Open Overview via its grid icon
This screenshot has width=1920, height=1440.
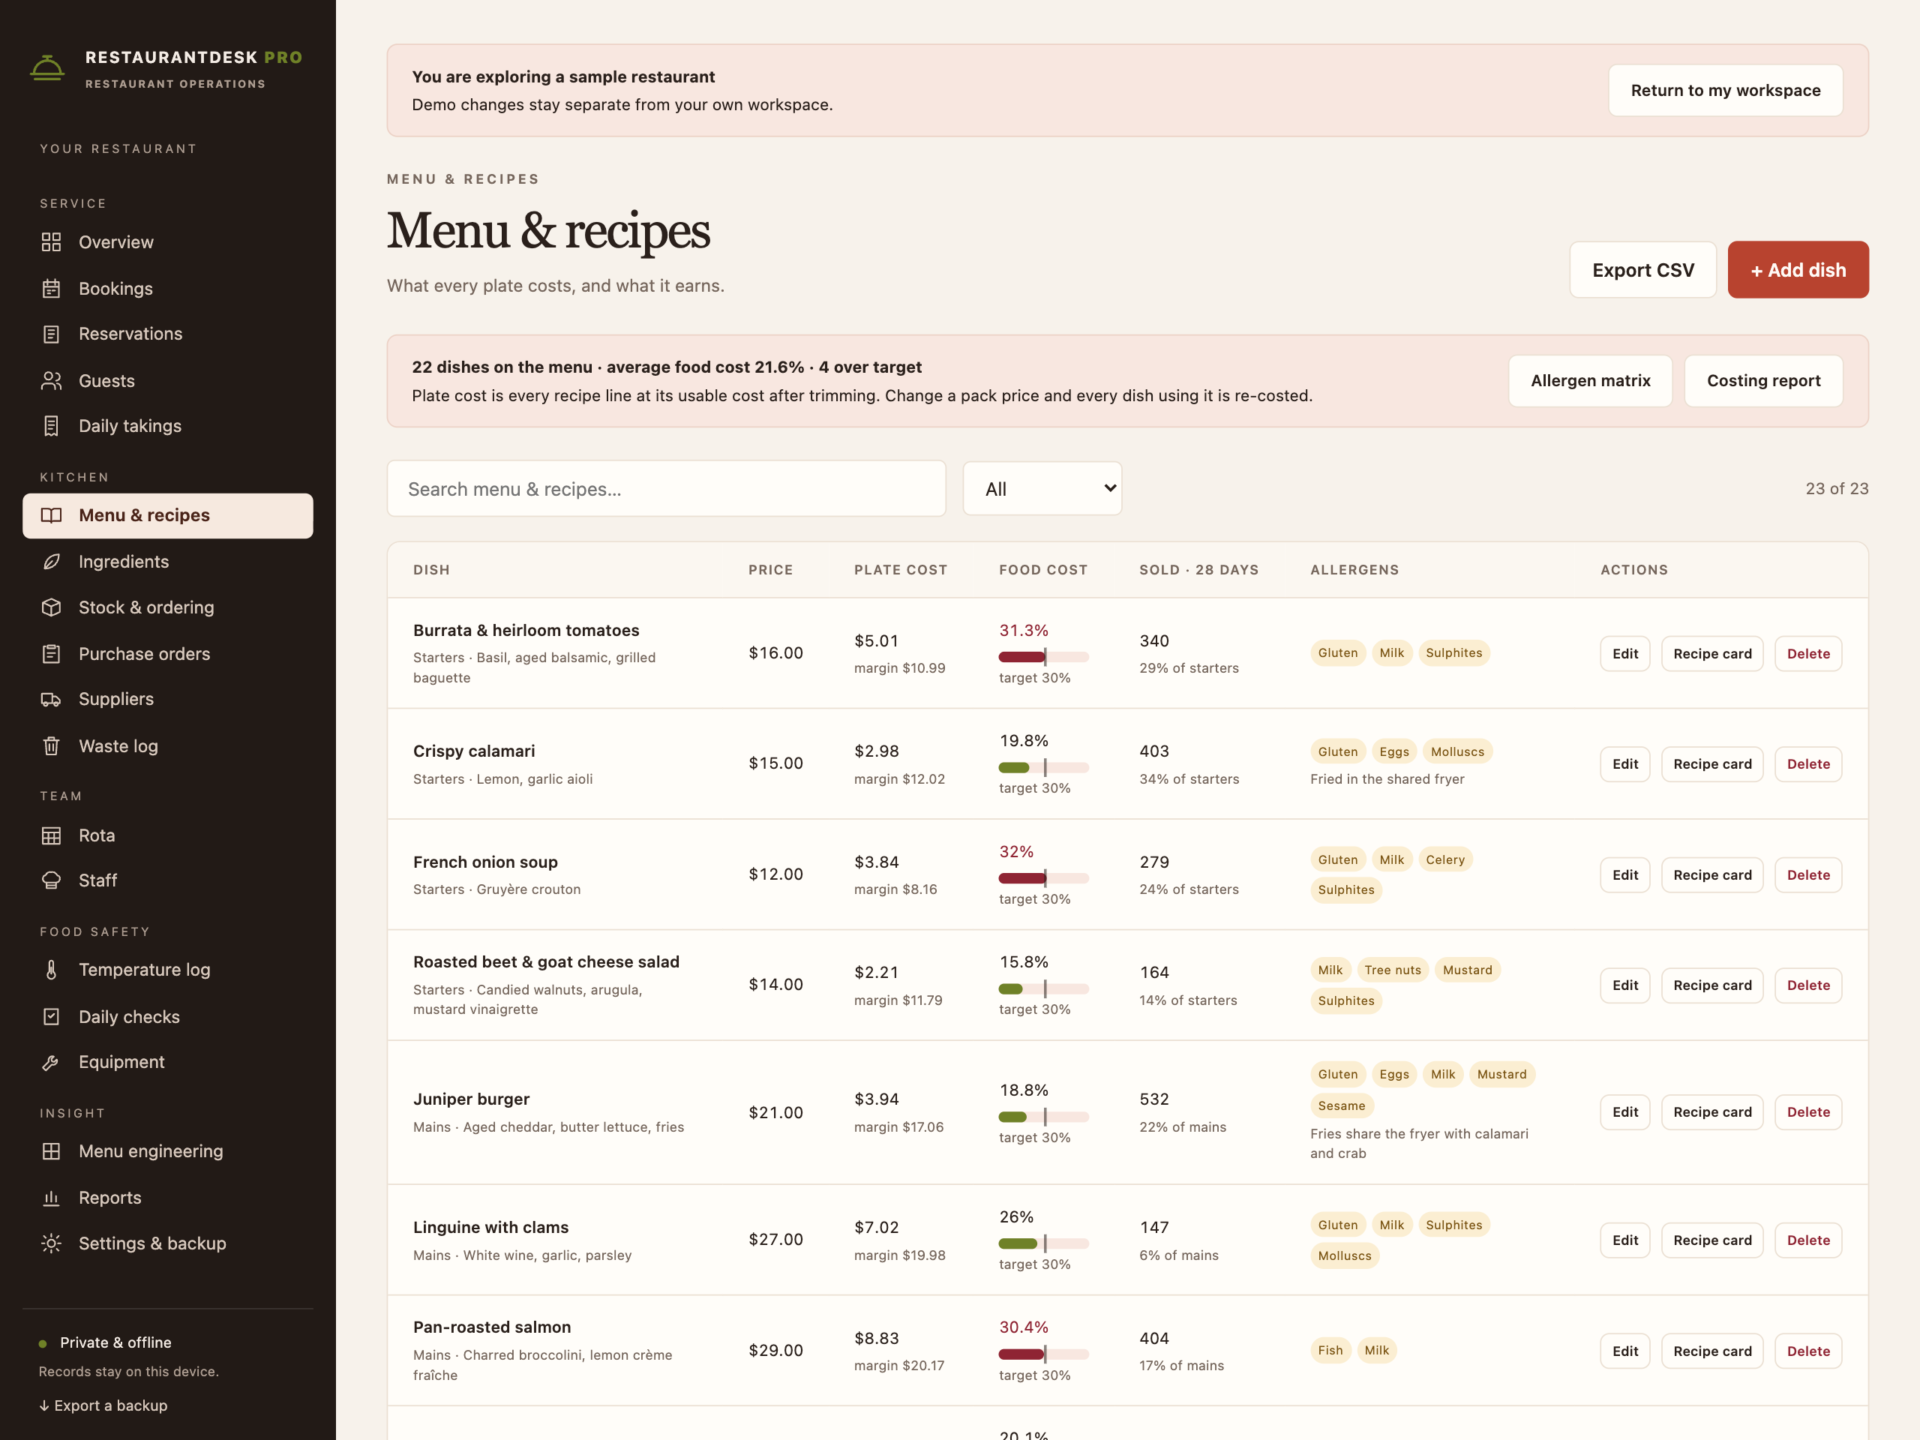[51, 242]
